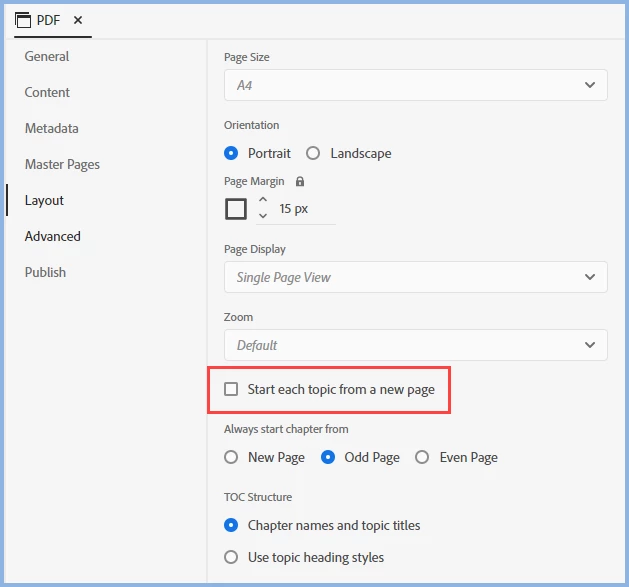Click the Orientation label

coord(252,125)
